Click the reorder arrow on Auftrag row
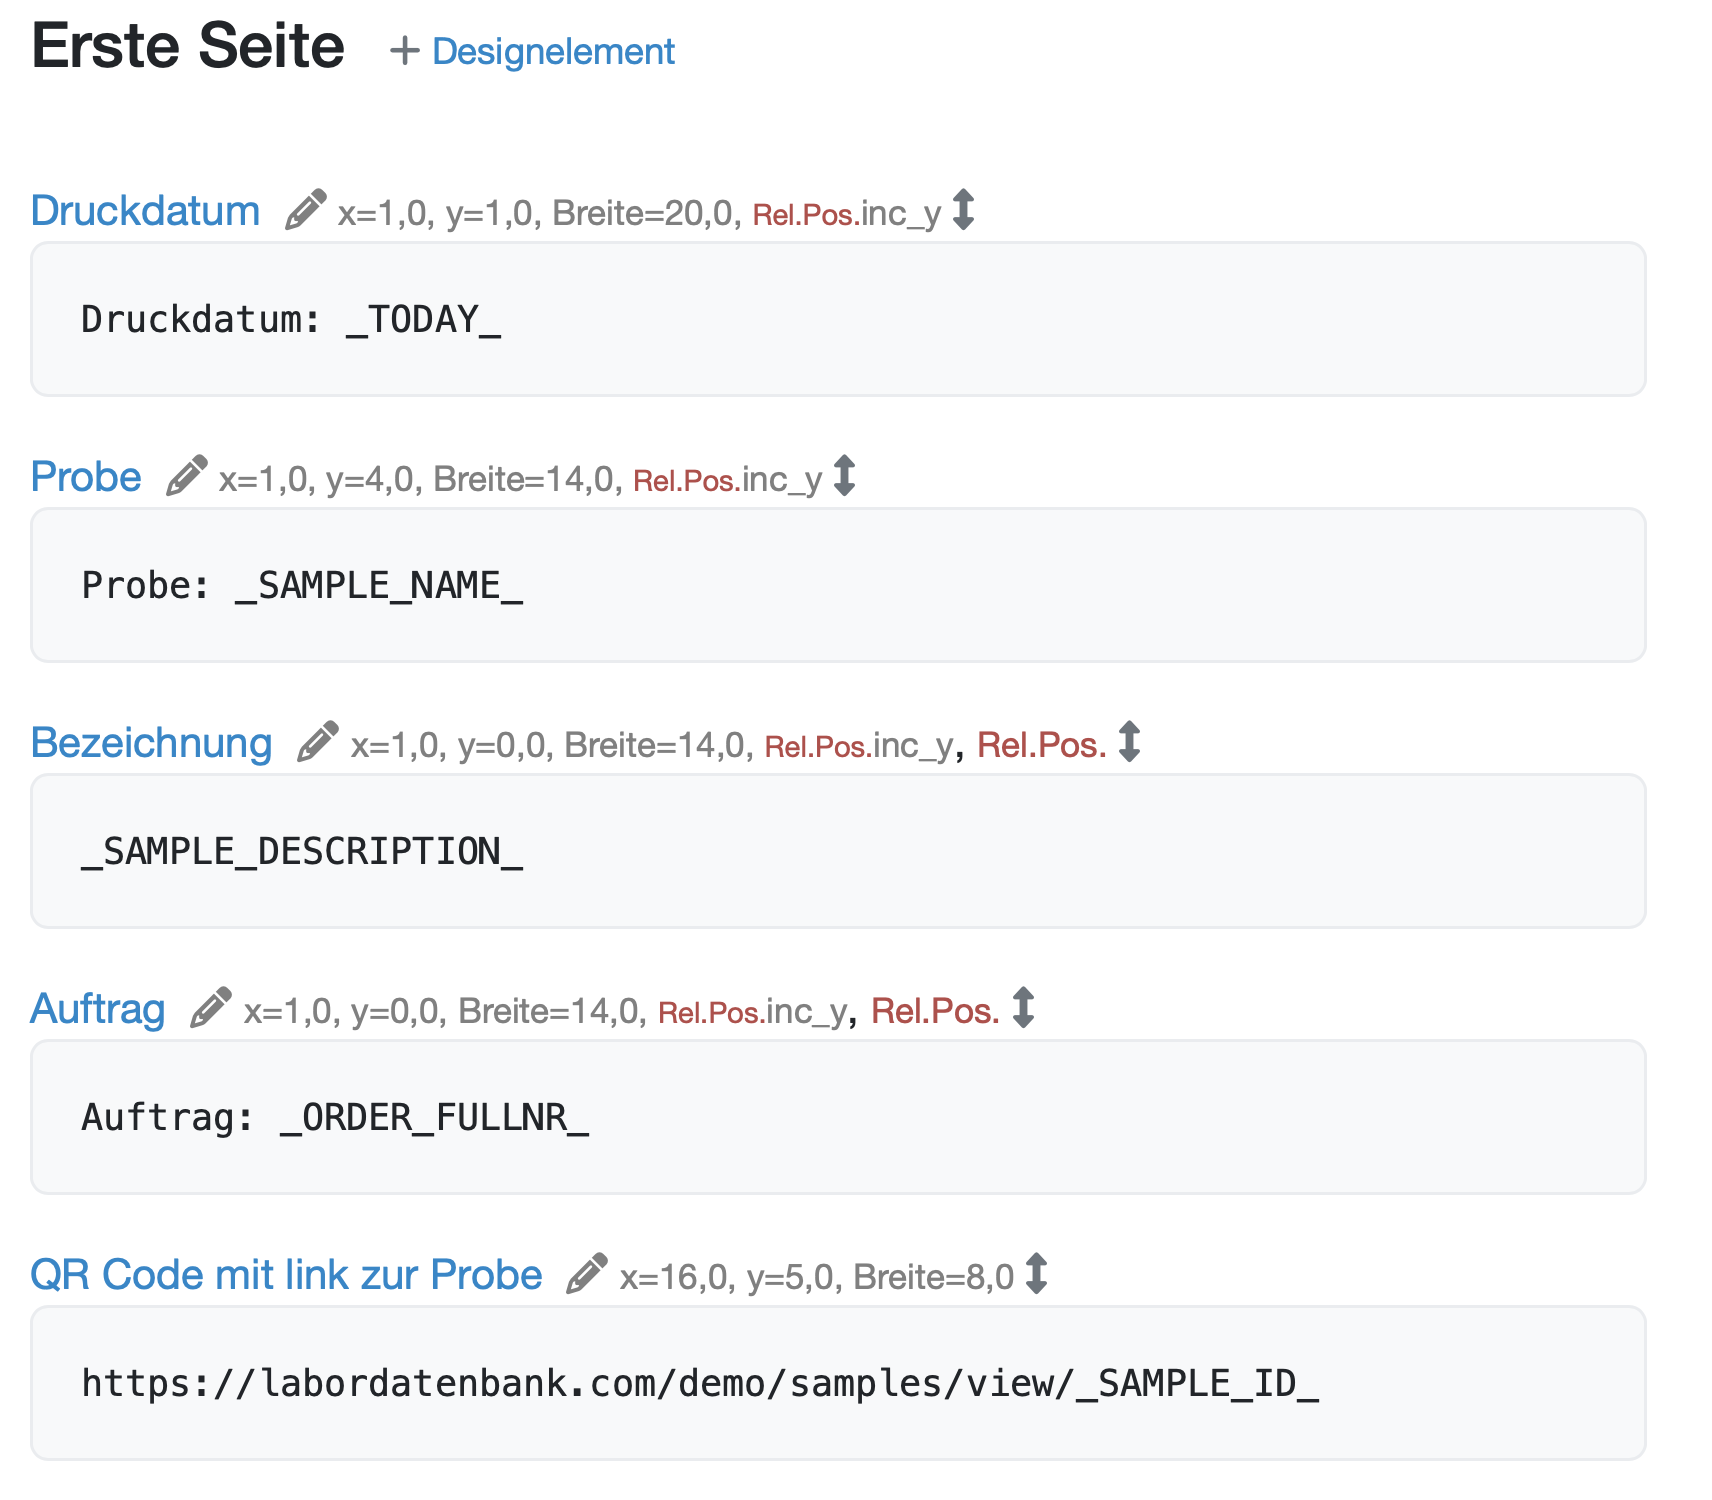Image resolution: width=1712 pixels, height=1500 pixels. click(x=1023, y=1008)
